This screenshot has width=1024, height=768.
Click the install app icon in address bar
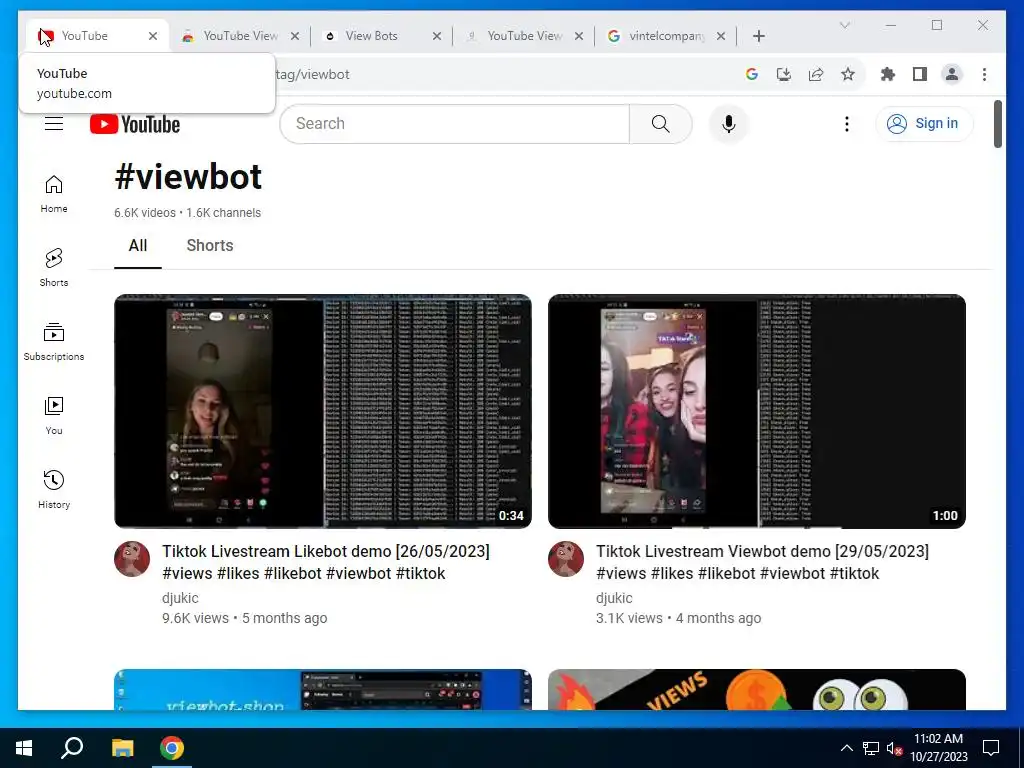tap(784, 74)
